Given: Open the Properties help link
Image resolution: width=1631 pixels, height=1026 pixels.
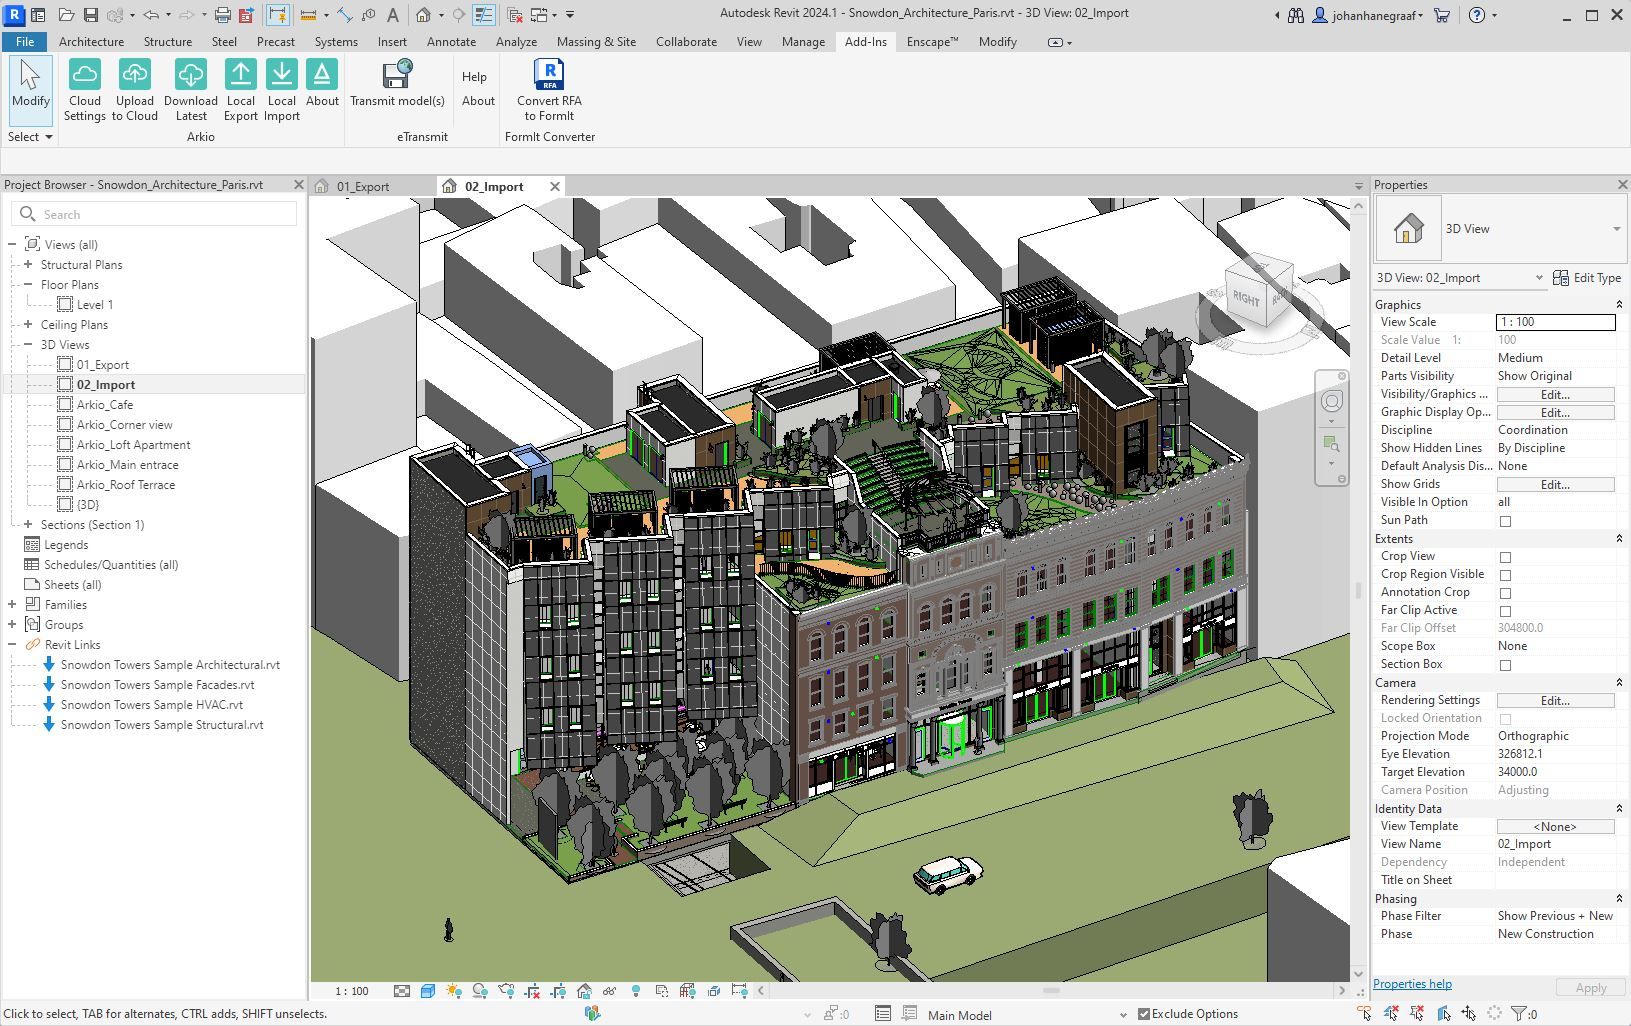Looking at the screenshot, I should pos(1412,984).
